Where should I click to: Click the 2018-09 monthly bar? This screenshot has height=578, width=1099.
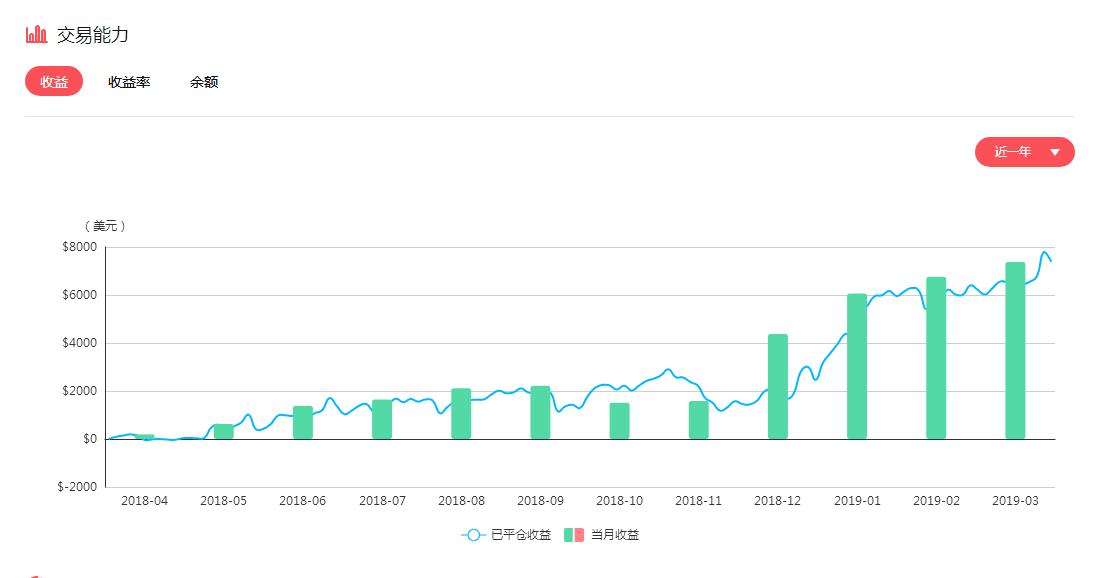pos(540,413)
